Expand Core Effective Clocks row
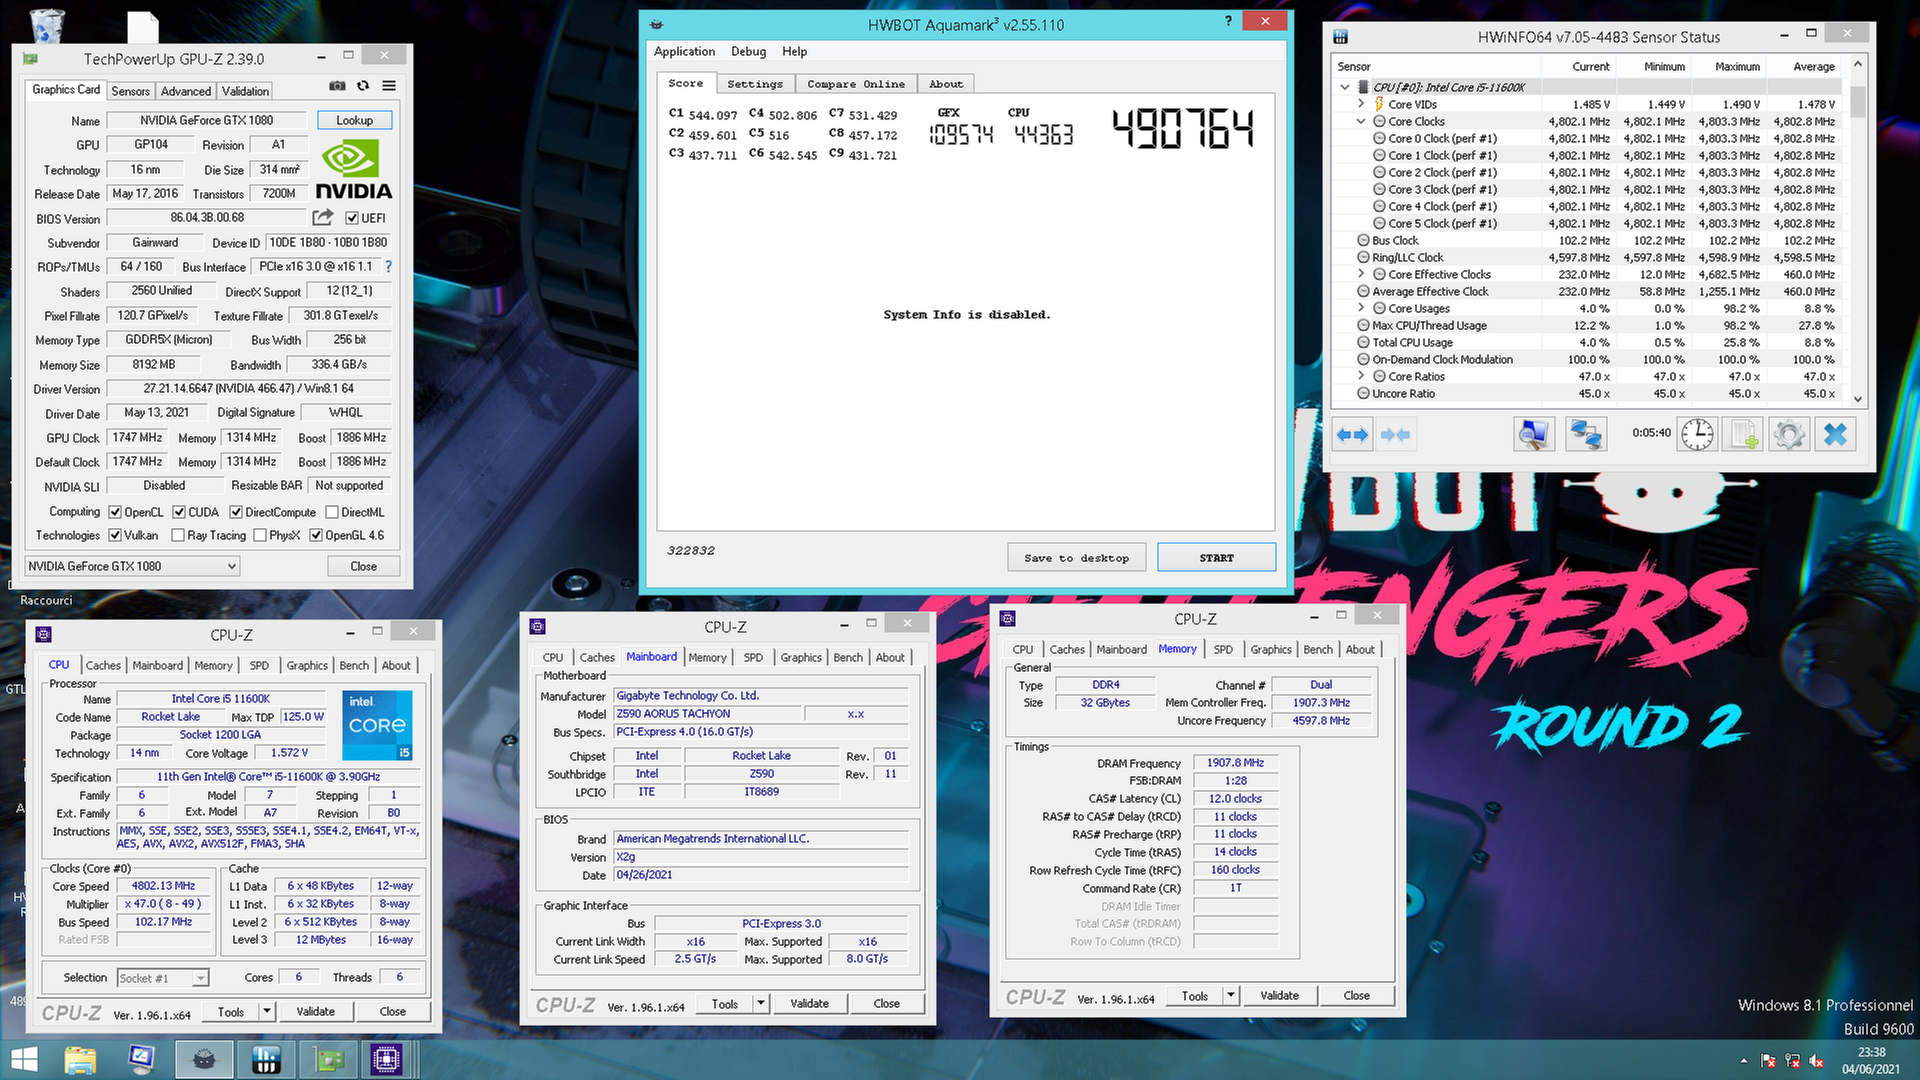1920x1080 pixels. click(1361, 274)
